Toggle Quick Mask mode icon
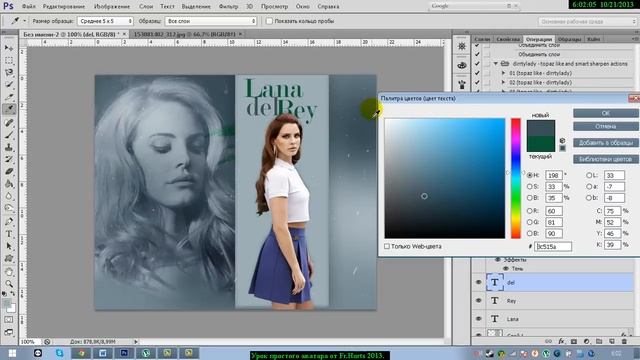 click(x=9, y=320)
